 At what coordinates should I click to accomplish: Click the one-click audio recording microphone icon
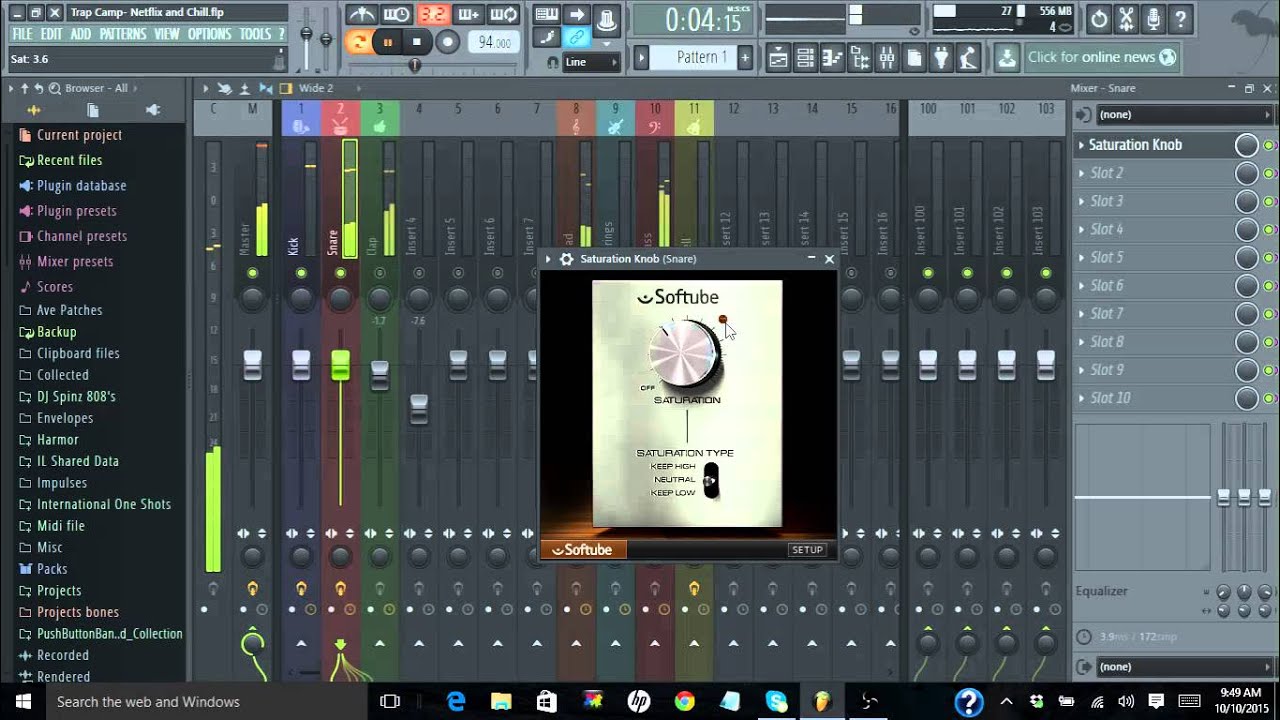coord(1153,18)
